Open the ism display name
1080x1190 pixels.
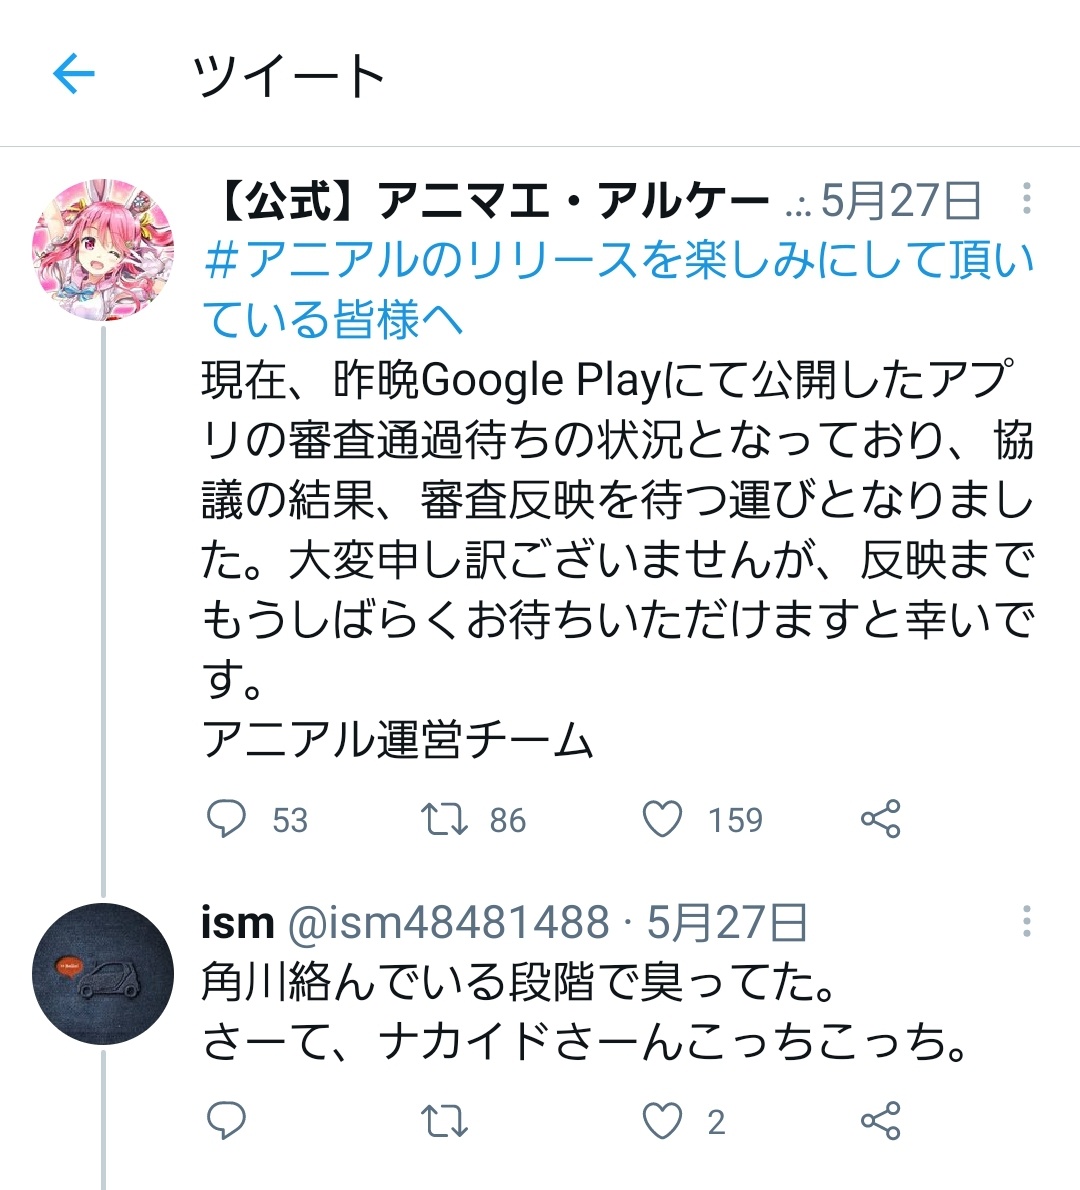(238, 923)
